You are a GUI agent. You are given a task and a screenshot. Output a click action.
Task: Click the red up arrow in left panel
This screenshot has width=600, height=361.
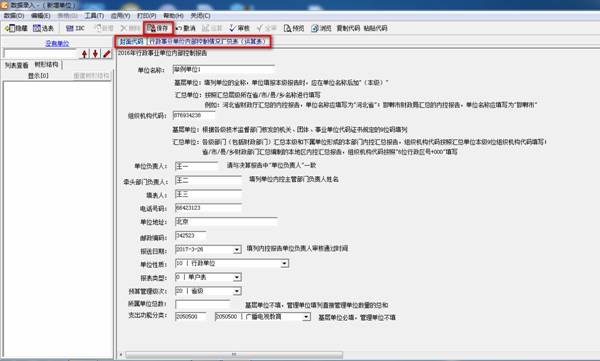(x=85, y=54)
